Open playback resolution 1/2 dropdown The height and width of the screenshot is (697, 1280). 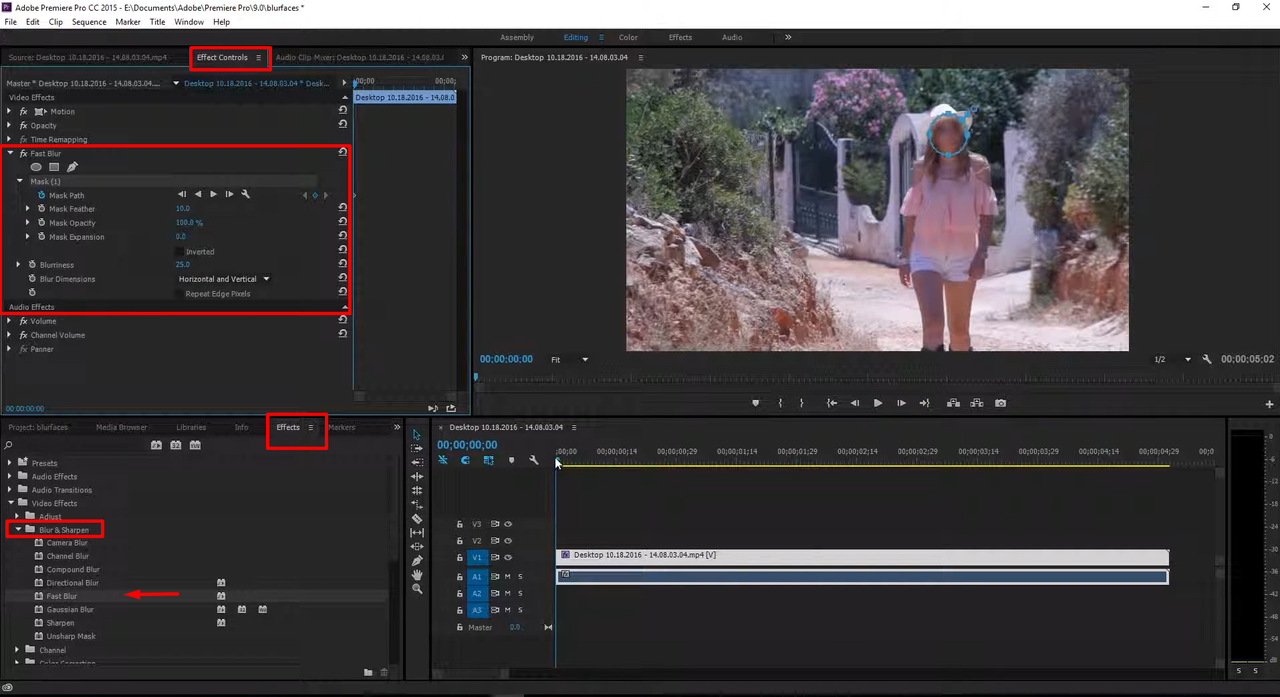point(1172,359)
